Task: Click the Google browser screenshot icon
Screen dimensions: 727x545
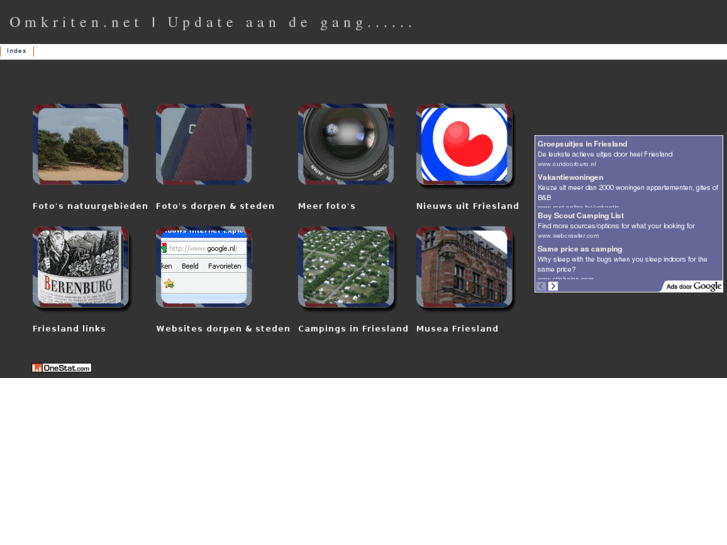Action: (203, 267)
